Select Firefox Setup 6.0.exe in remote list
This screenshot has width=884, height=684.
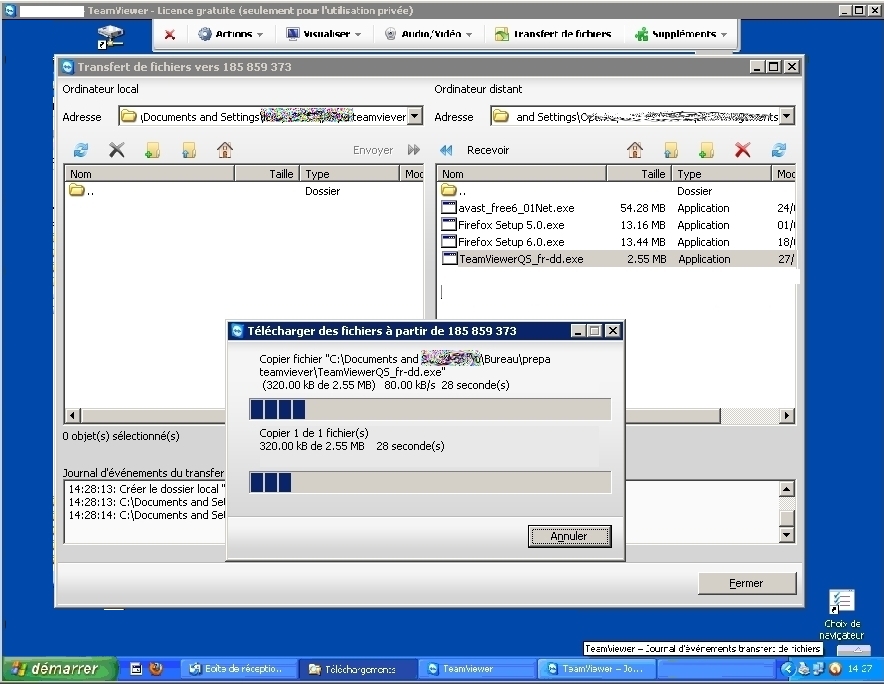coord(616,241)
